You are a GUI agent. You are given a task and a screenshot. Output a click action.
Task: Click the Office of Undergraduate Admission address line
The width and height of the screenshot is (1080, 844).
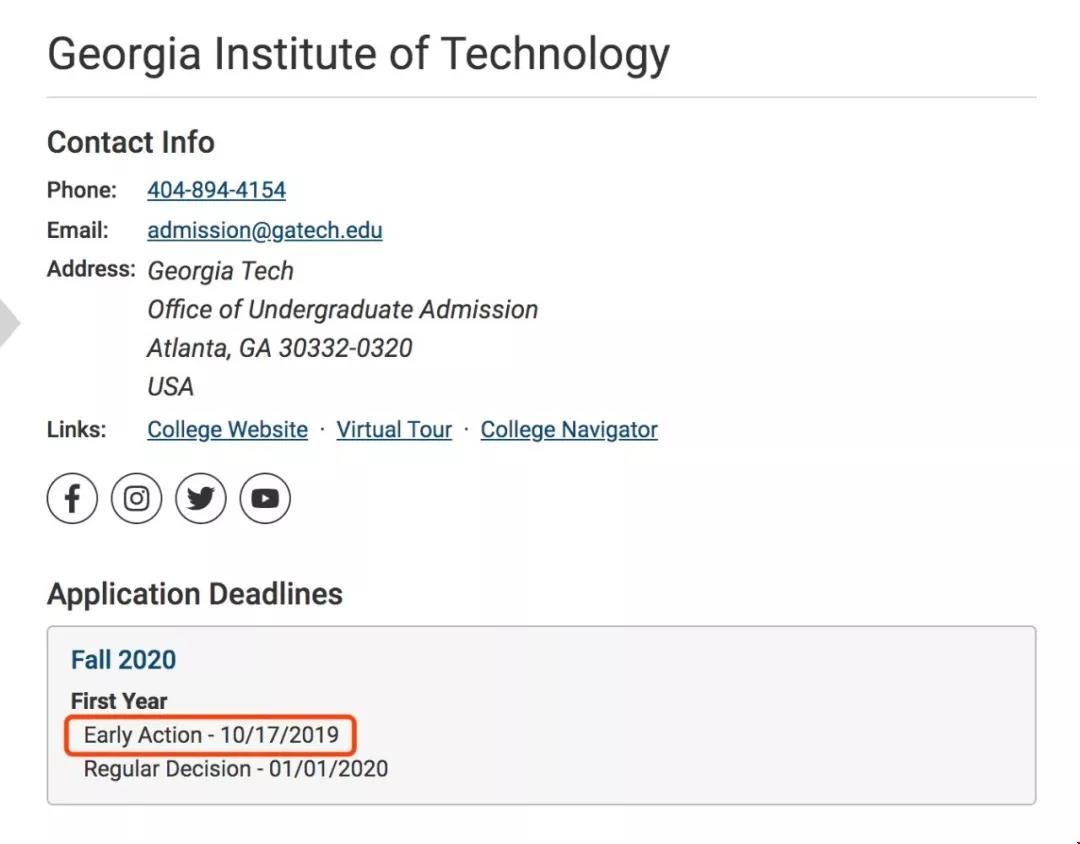342,309
